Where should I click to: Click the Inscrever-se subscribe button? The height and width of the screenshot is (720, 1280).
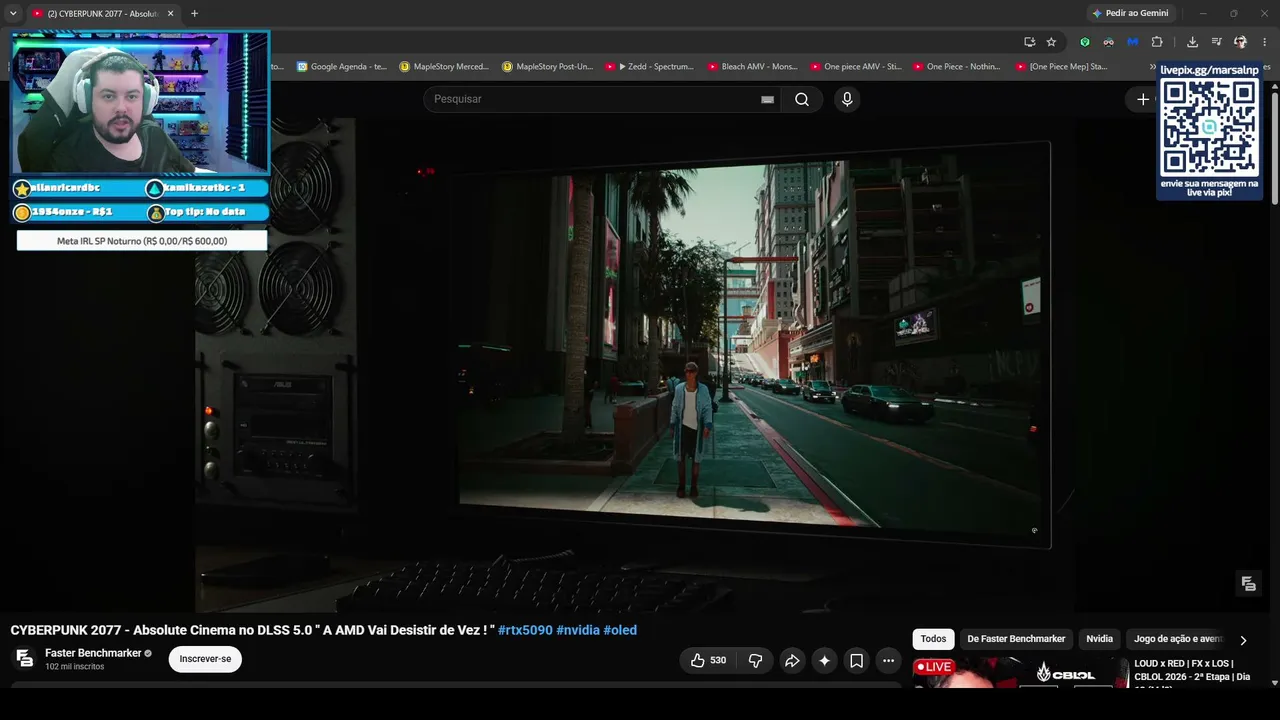pyautogui.click(x=205, y=659)
